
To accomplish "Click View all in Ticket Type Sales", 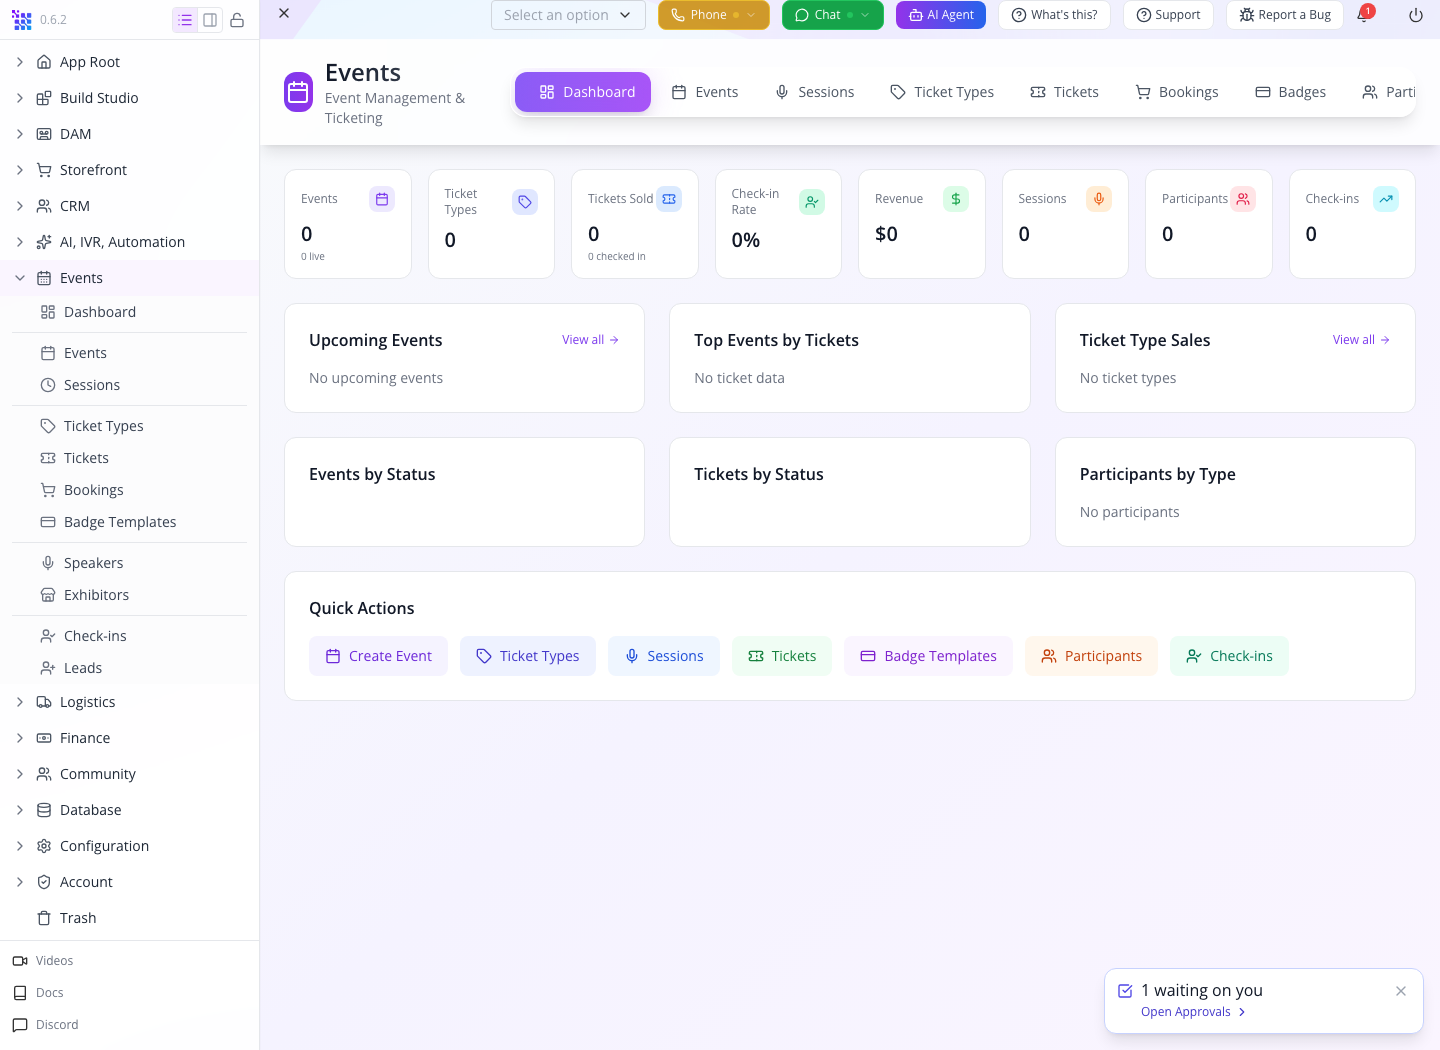I will pyautogui.click(x=1361, y=340).
